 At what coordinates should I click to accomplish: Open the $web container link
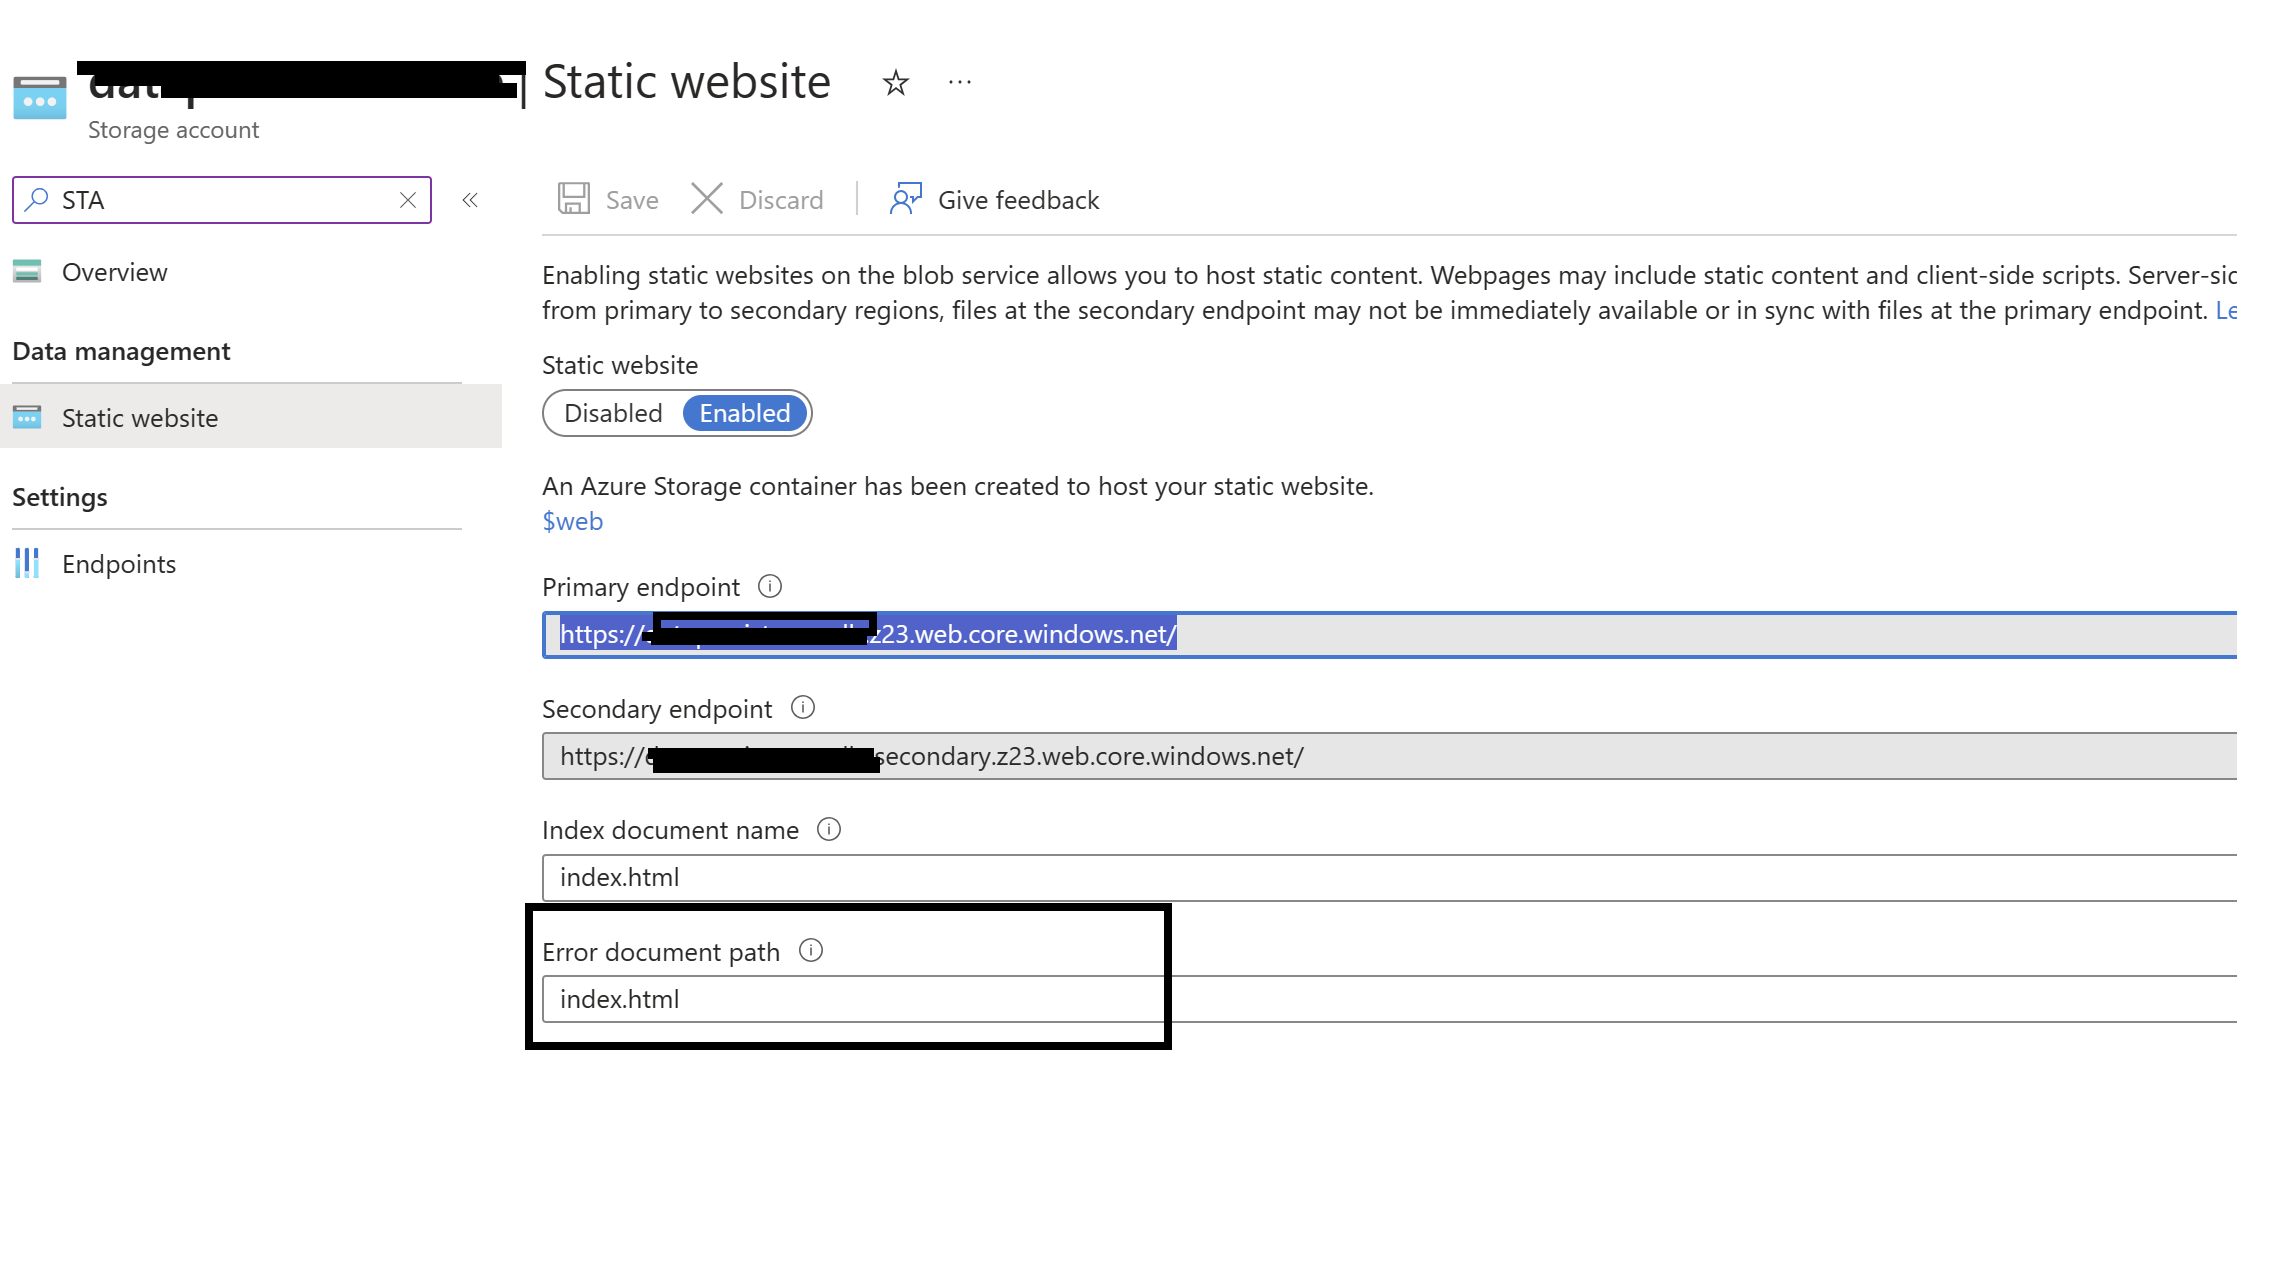573,521
